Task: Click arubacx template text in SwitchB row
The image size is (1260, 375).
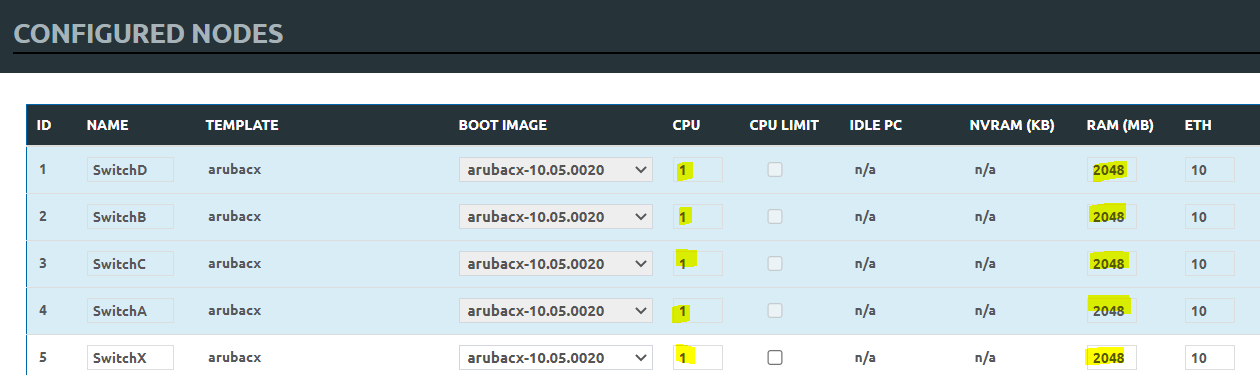Action: (x=234, y=217)
